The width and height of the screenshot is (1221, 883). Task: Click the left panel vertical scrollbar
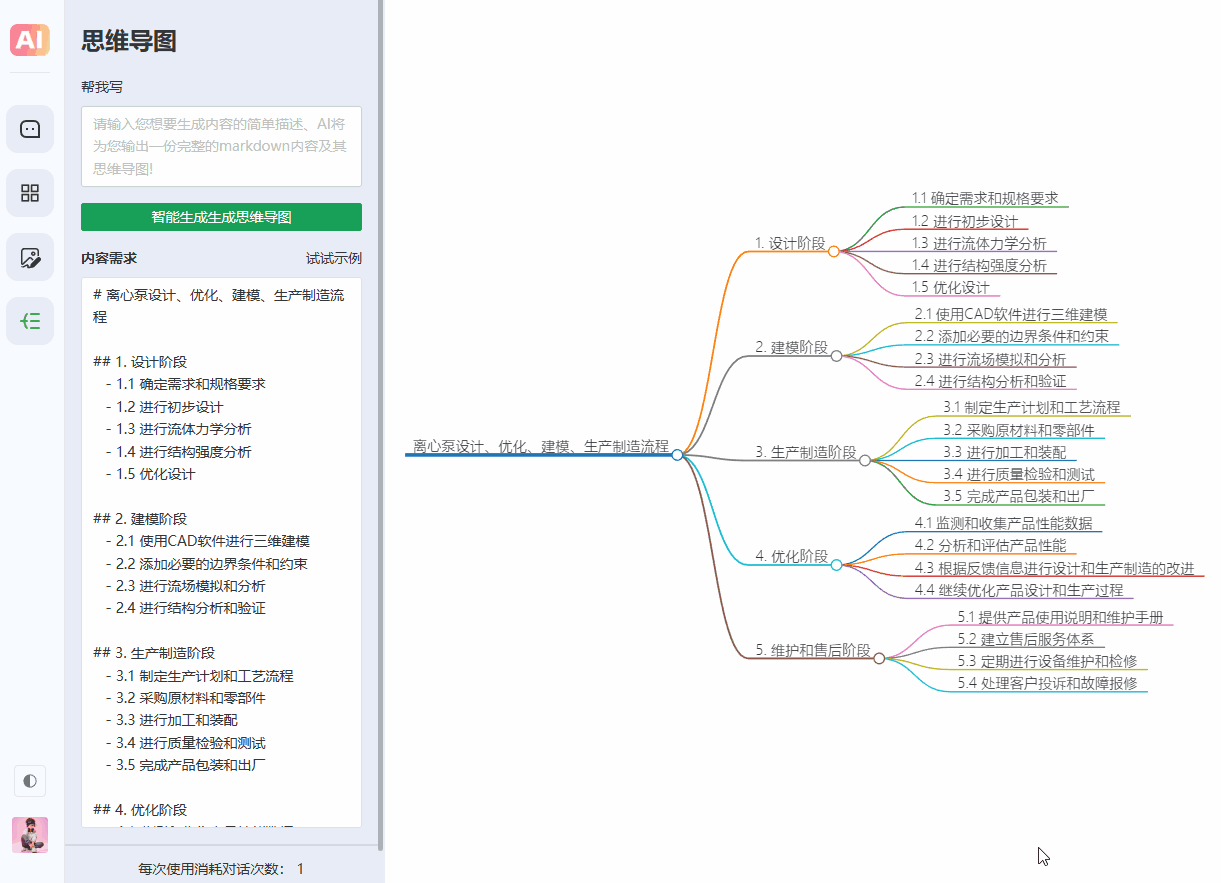pos(381,425)
